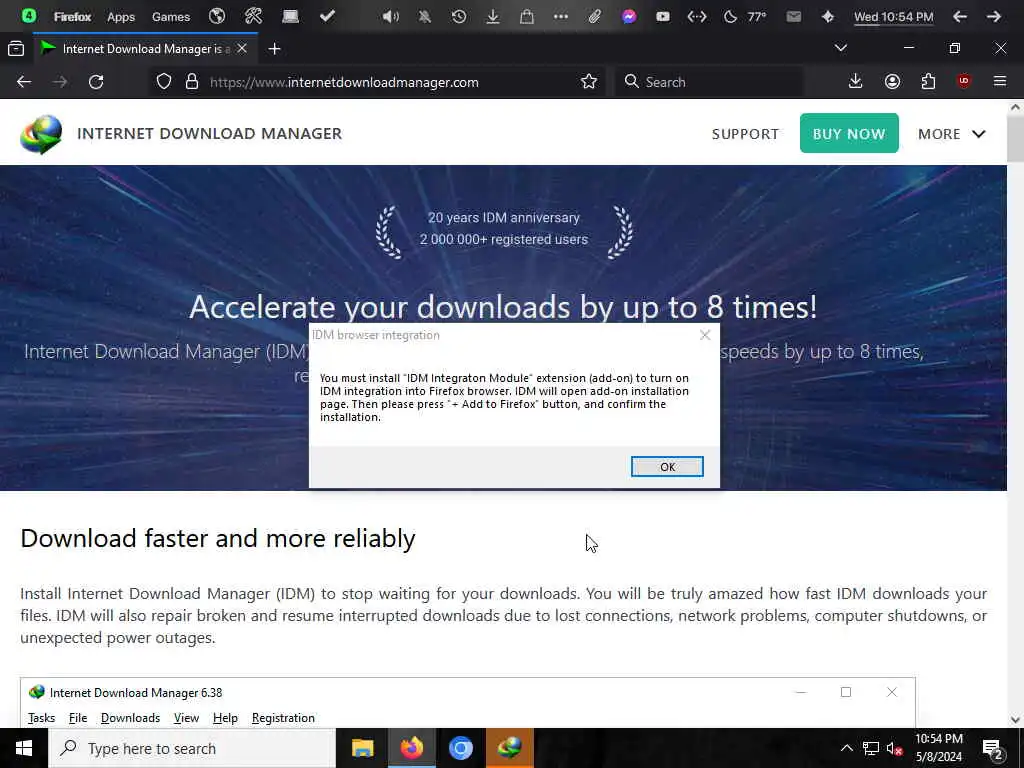Expand the MORE dropdown menu
Viewport: 1024px width, 768px height.
pos(952,134)
